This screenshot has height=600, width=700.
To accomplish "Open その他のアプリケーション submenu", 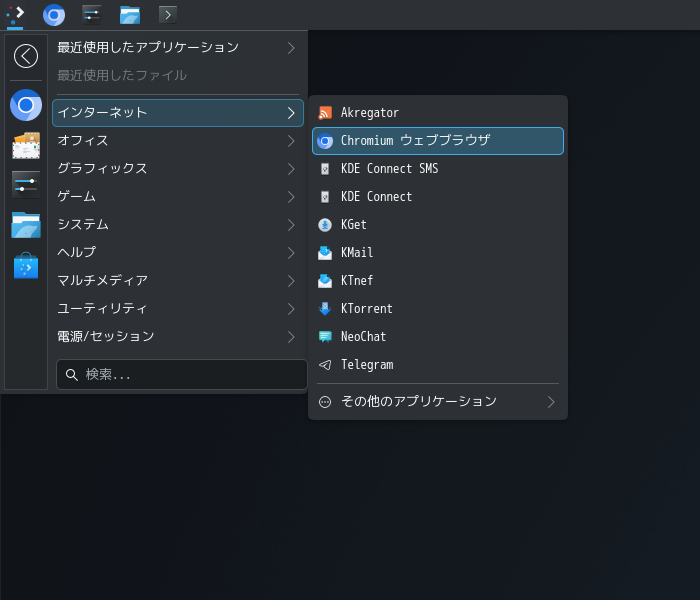I will [438, 402].
